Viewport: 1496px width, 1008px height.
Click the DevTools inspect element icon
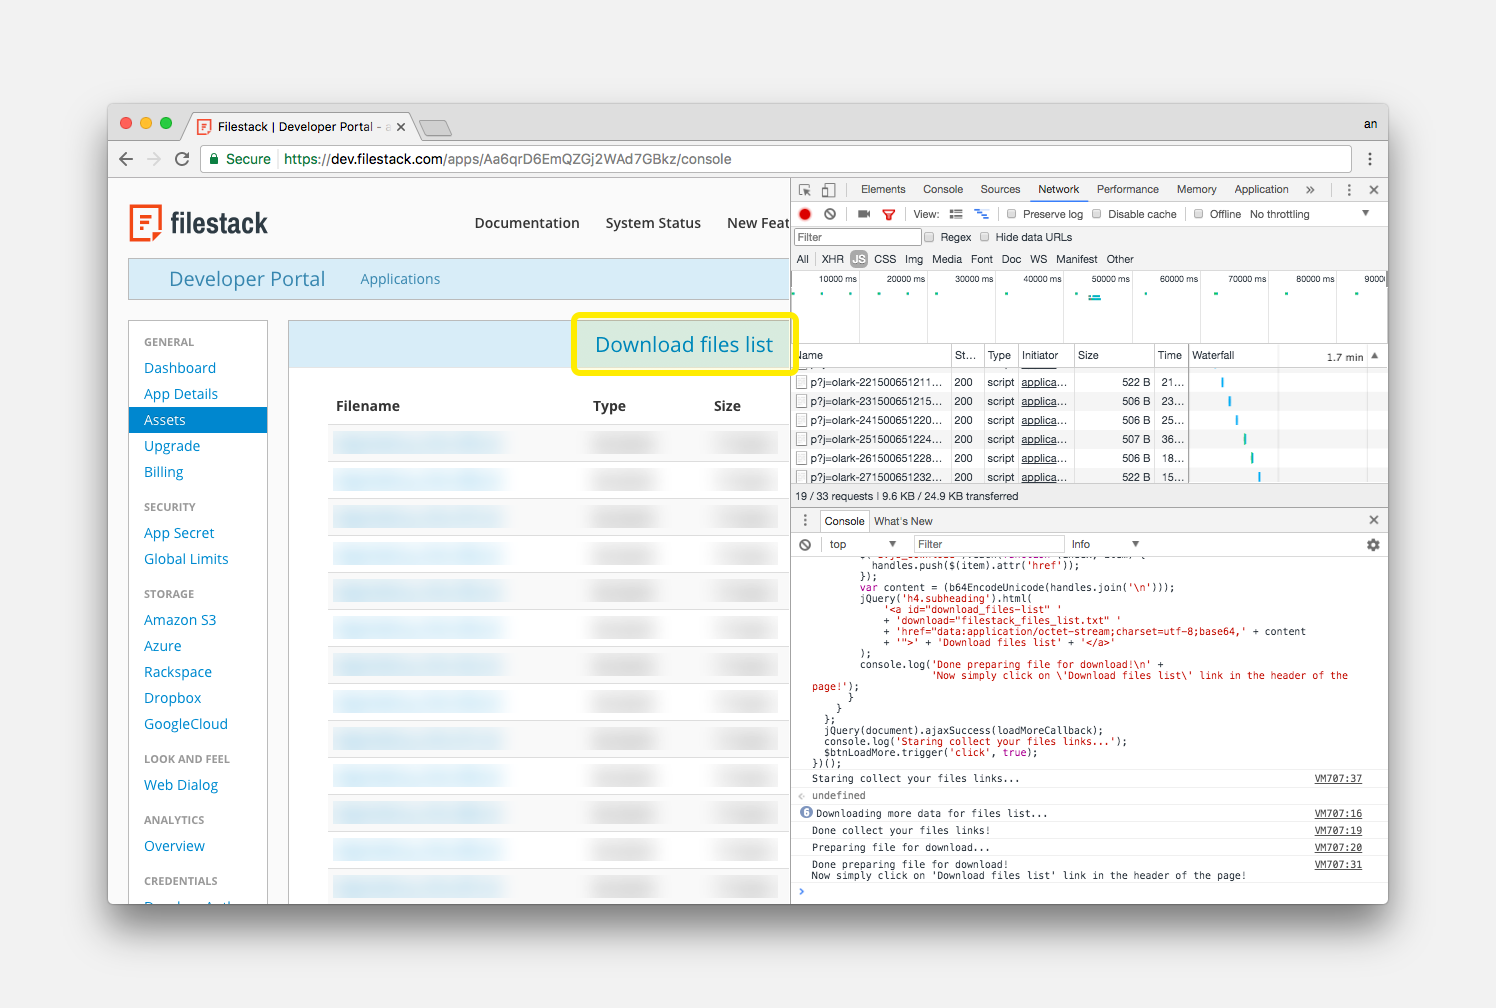tap(805, 190)
